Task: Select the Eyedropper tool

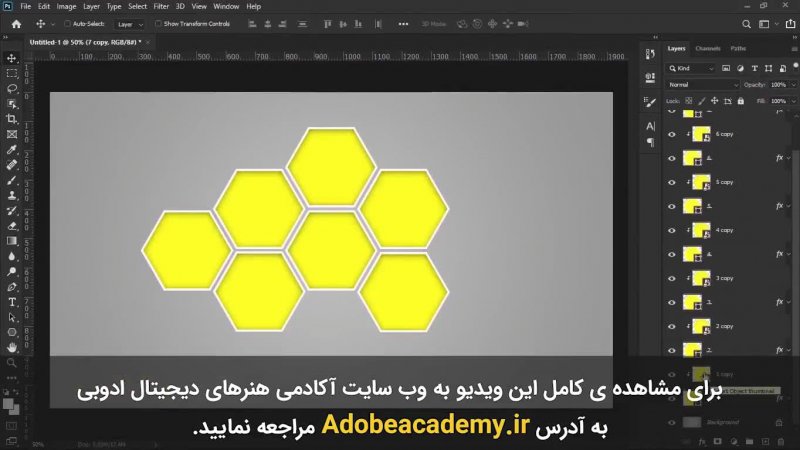Action: tap(12, 148)
